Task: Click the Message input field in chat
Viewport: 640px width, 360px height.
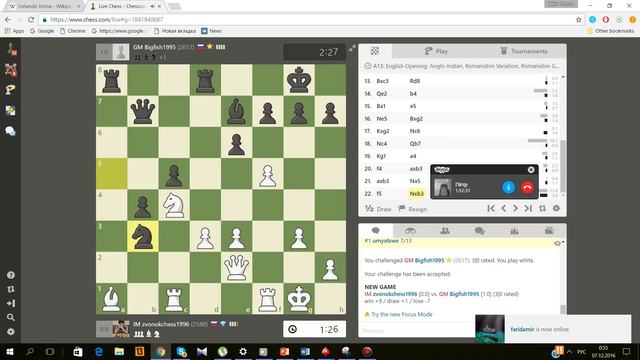Action: click(x=416, y=330)
